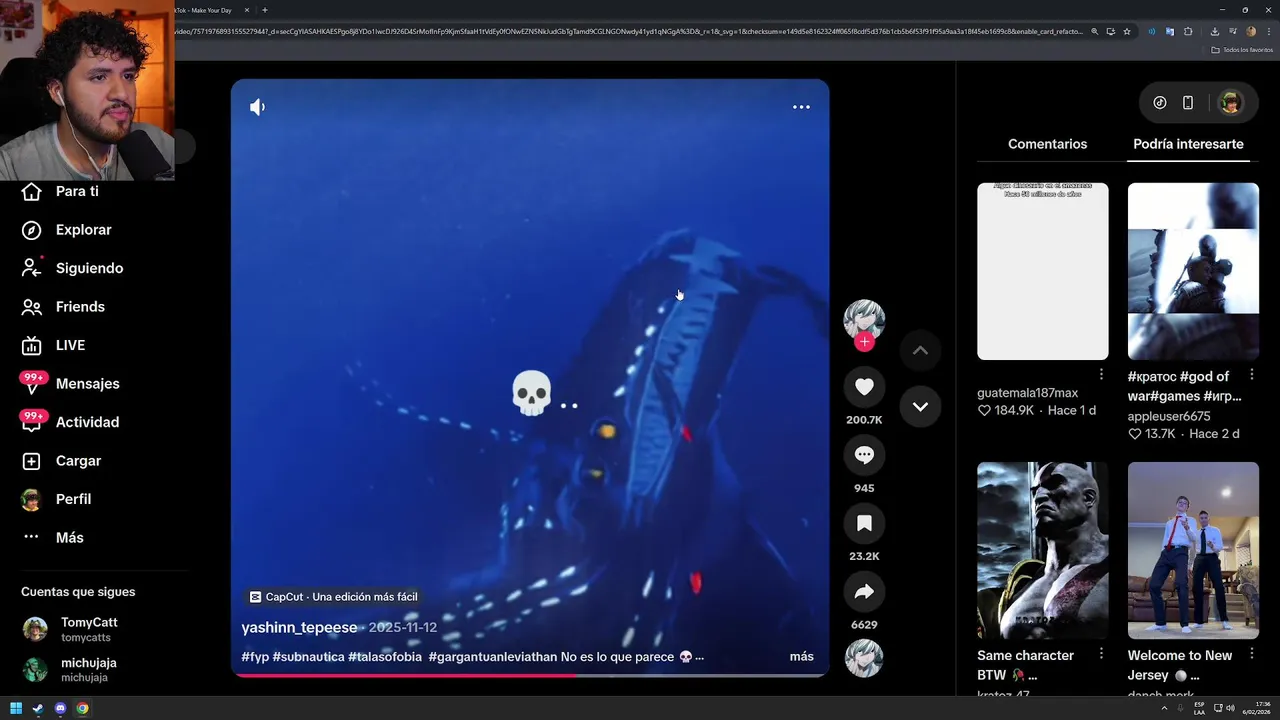Open options for кратос god of war video
The height and width of the screenshot is (720, 1280).
click(x=1252, y=374)
